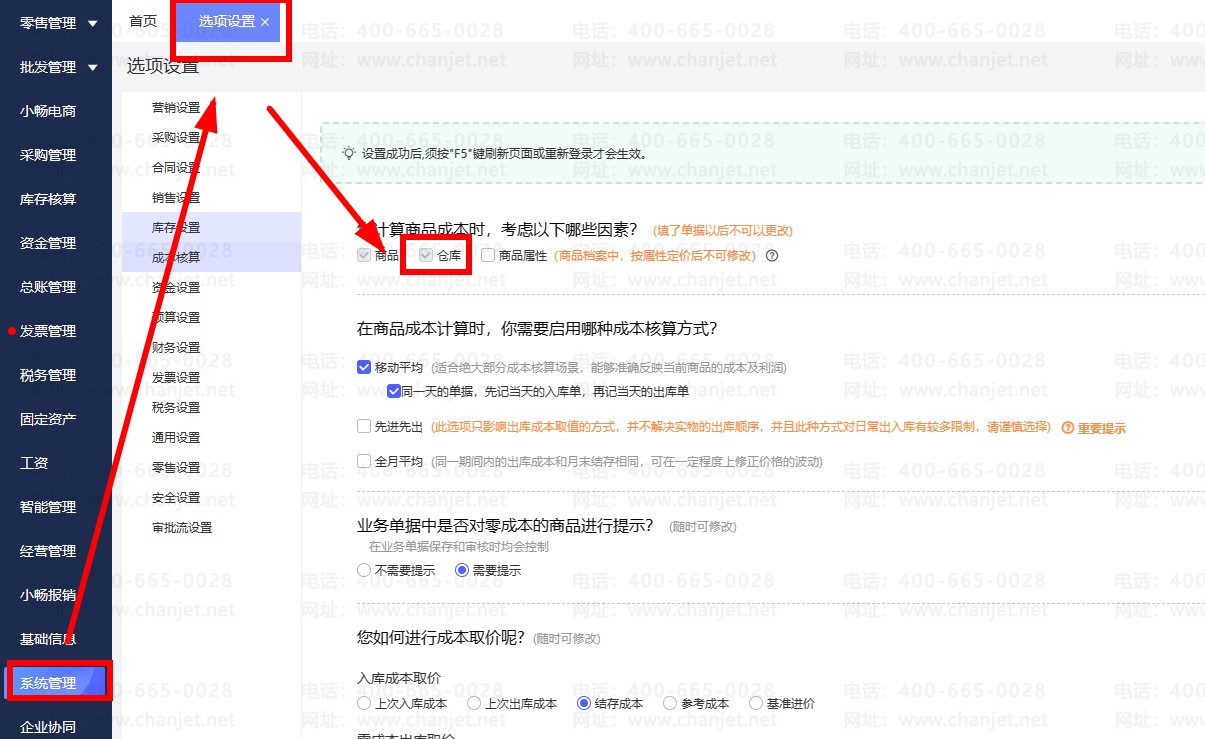Screen dimensions: 1205x739
Task: Select the 需要提示 radio option
Action: pos(462,570)
